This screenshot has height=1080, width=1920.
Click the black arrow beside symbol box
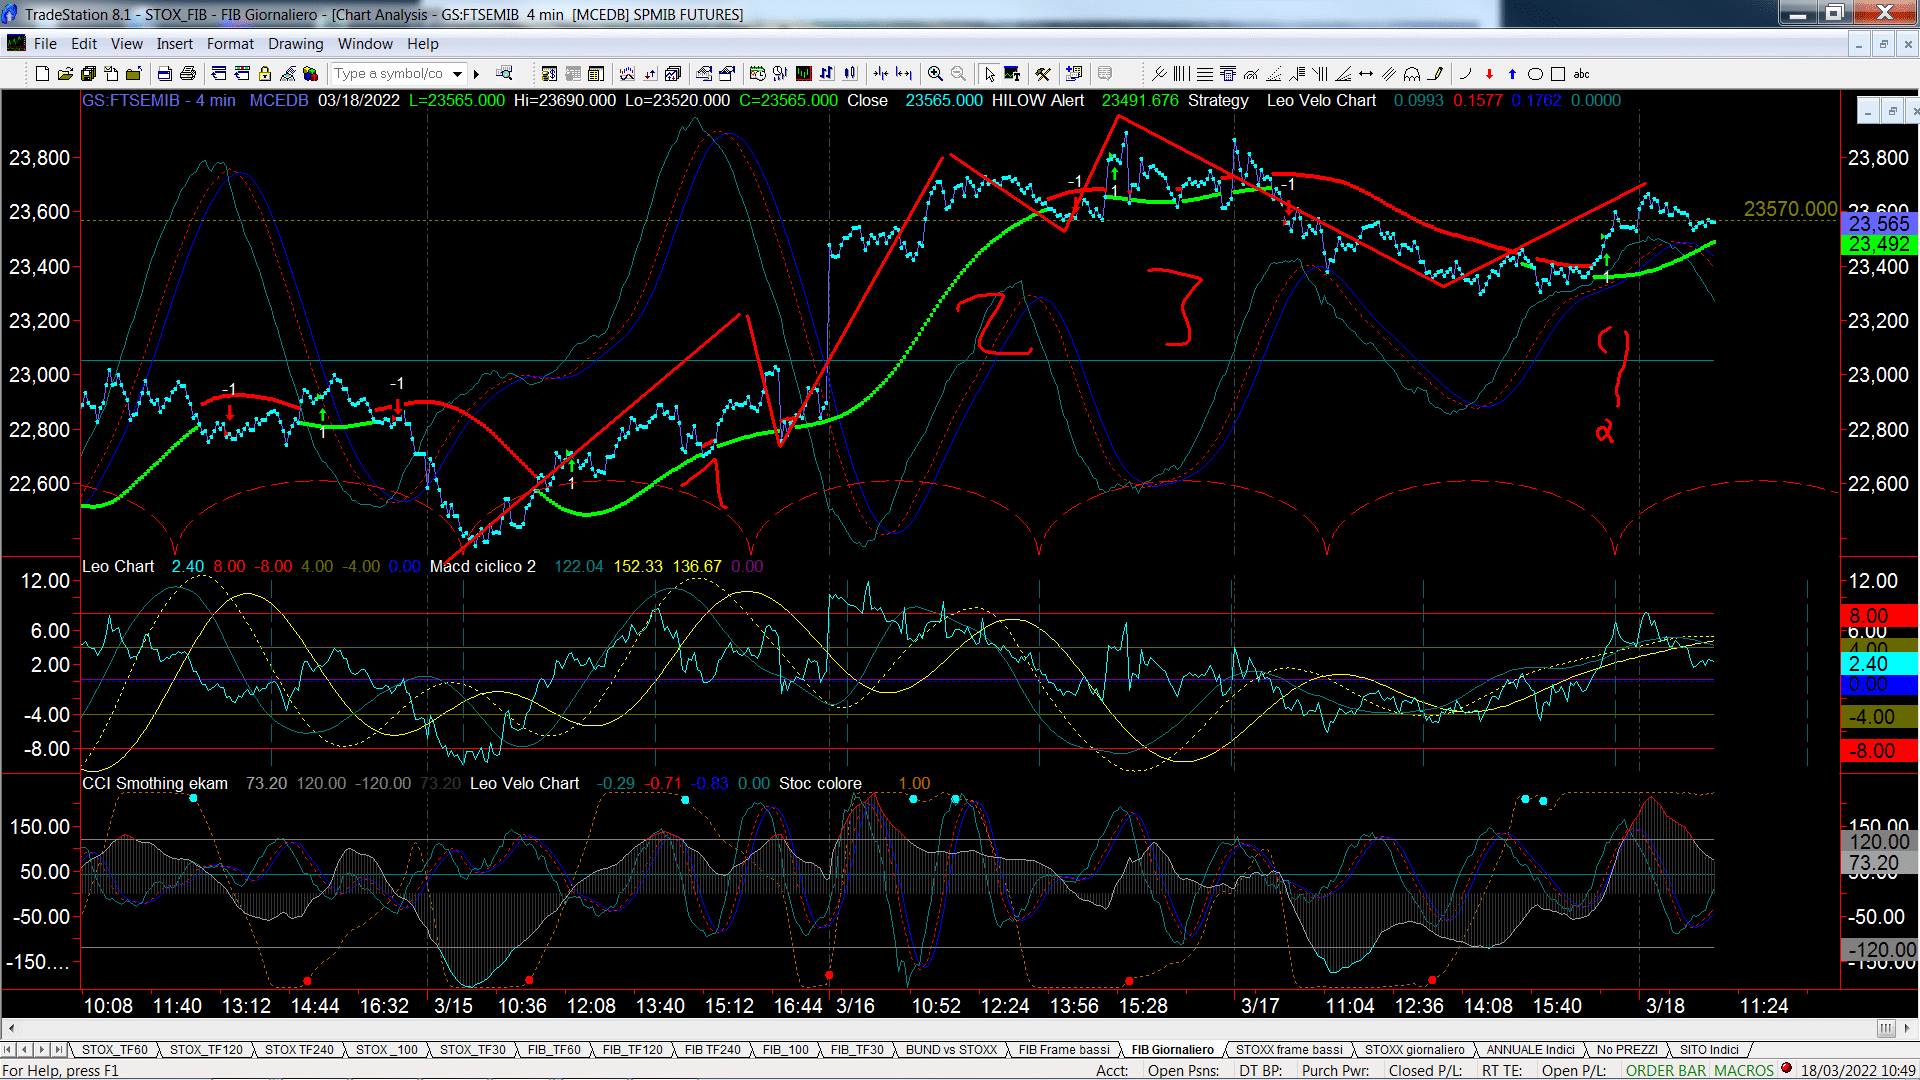tap(477, 74)
